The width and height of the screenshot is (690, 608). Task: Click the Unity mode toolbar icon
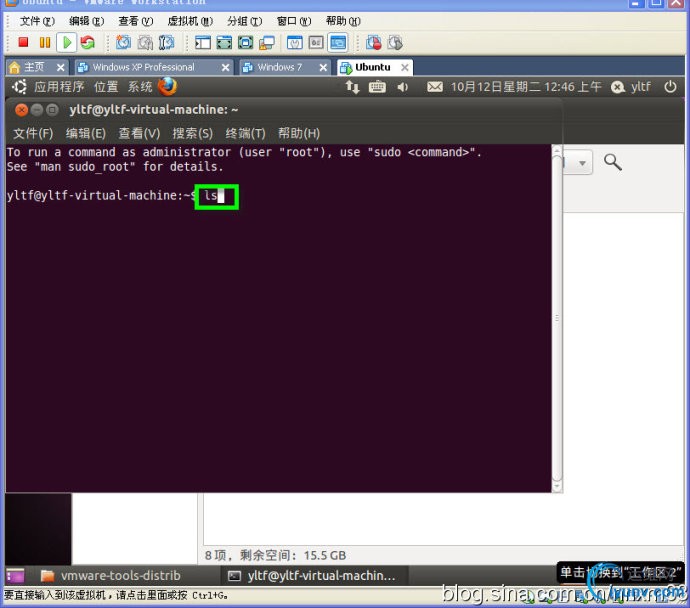pyautogui.click(x=267, y=42)
